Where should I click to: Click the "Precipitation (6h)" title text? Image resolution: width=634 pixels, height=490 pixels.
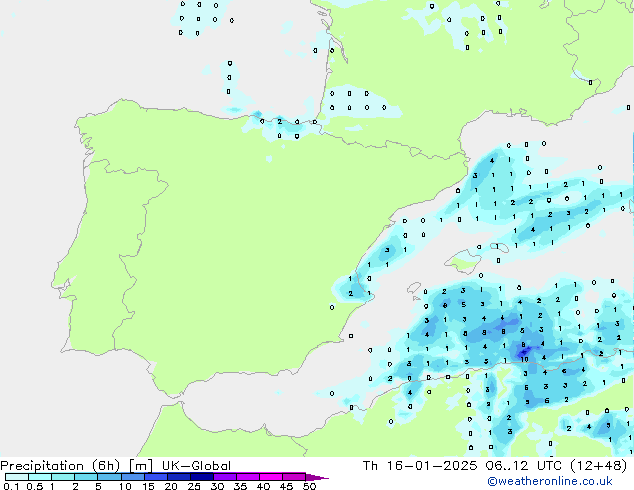tap(60, 466)
